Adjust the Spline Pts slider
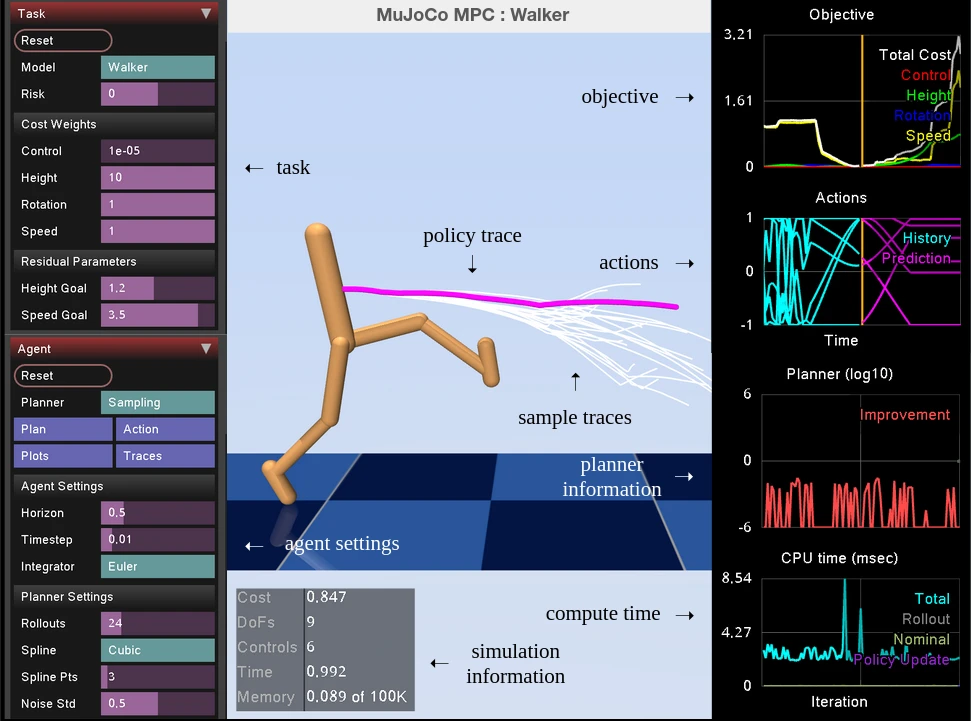This screenshot has width=972, height=721. (158, 676)
